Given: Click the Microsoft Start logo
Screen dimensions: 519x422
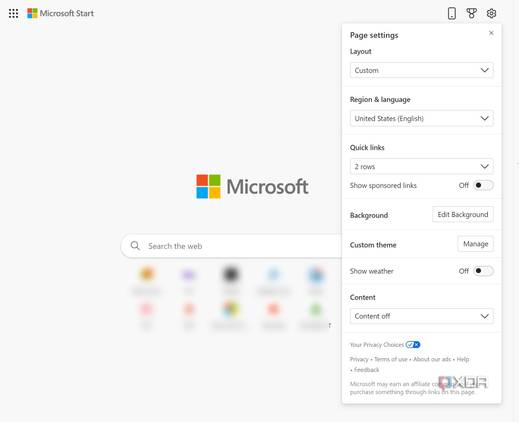Looking at the screenshot, I should tap(60, 13).
